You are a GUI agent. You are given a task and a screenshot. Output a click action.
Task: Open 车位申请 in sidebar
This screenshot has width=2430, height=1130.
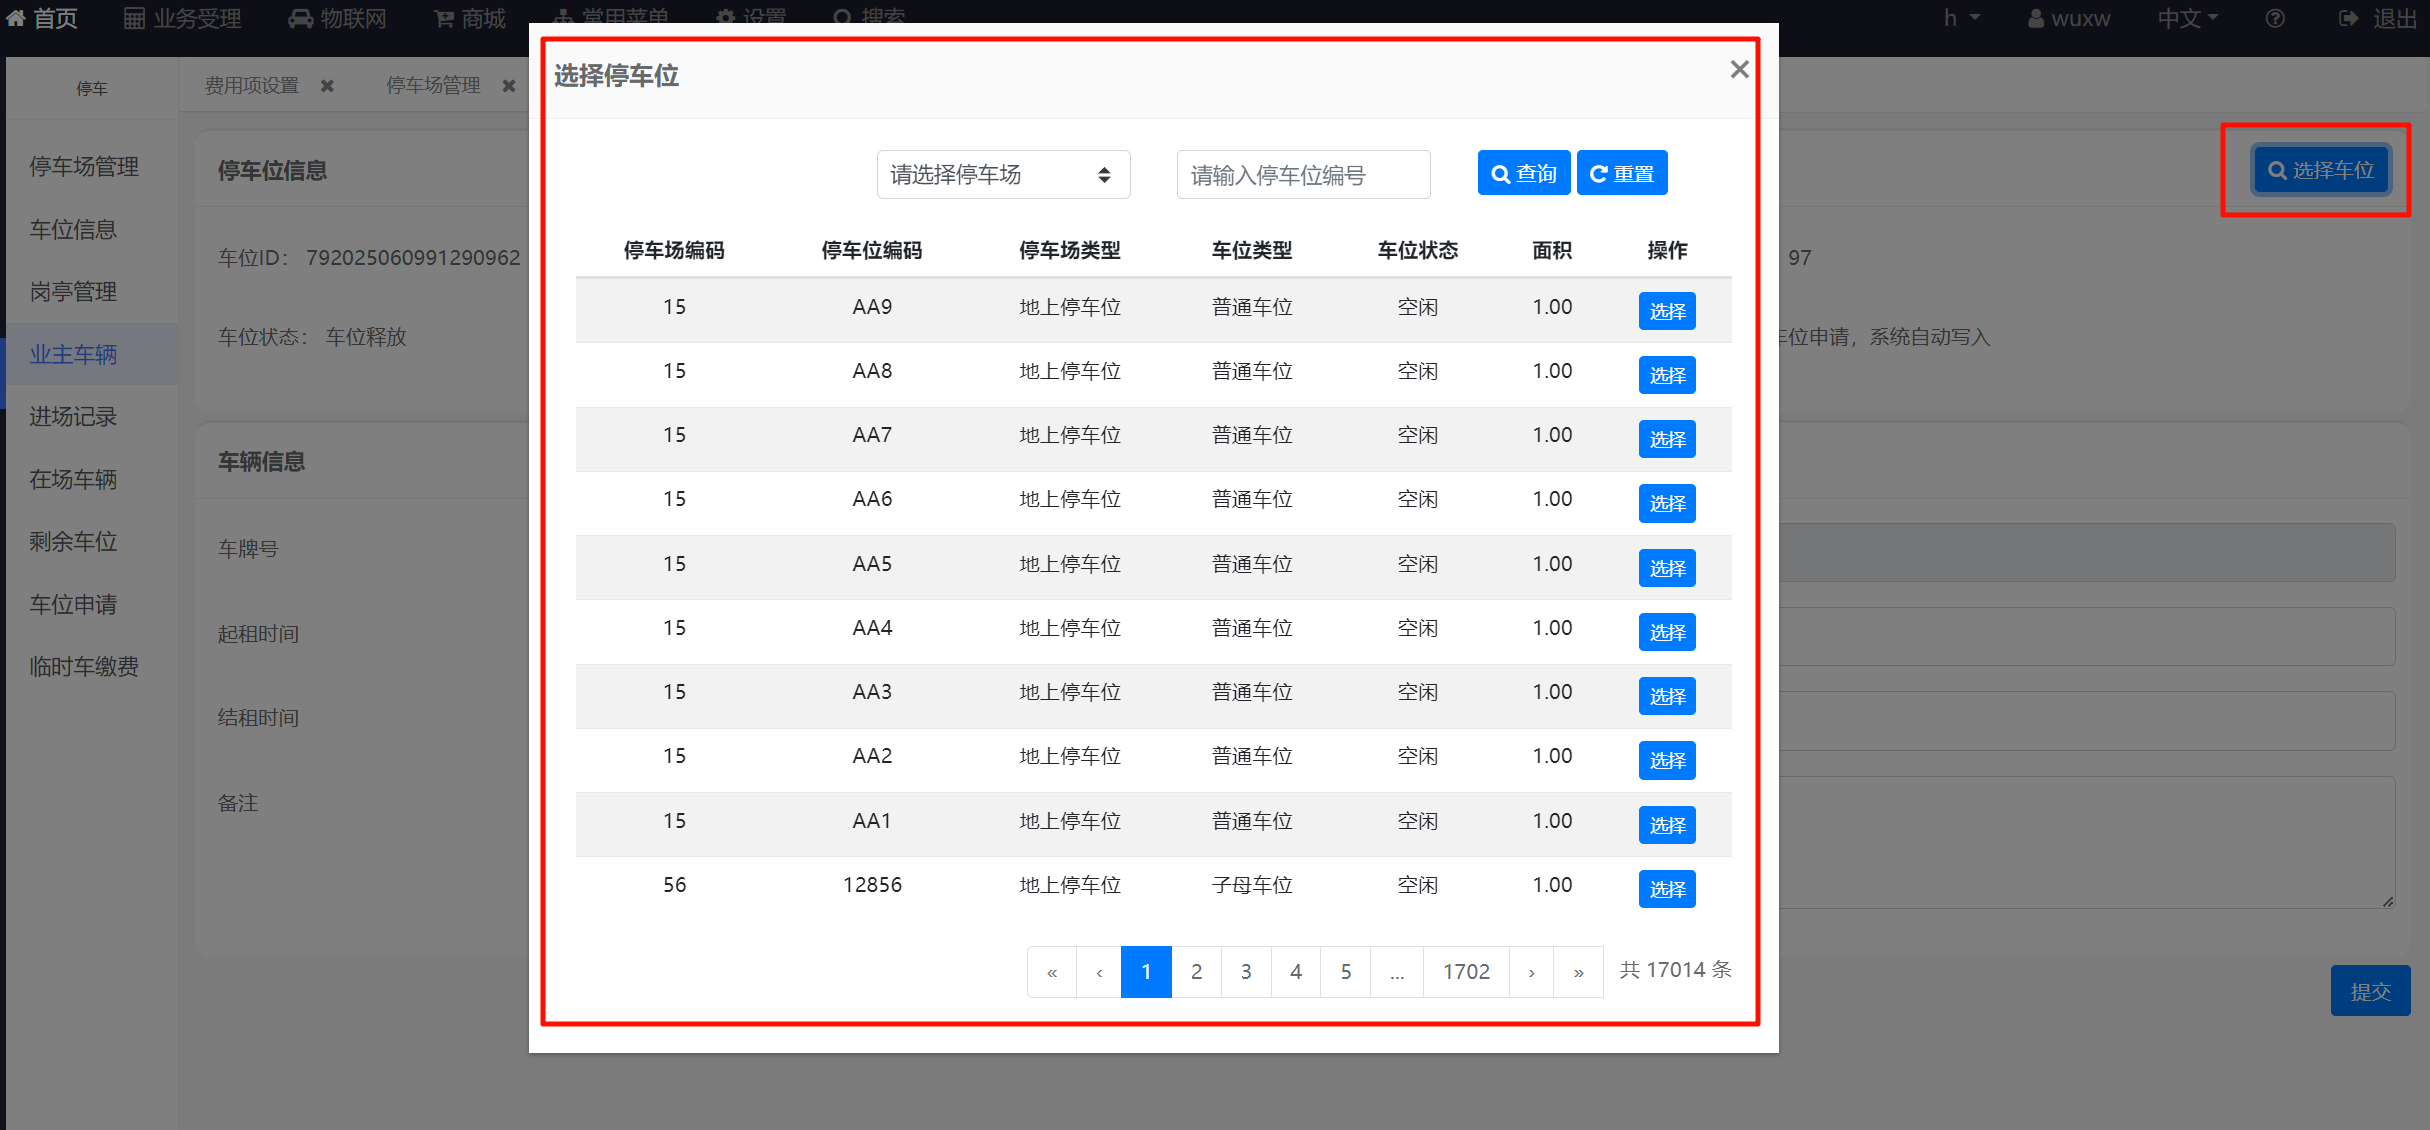pos(73,605)
